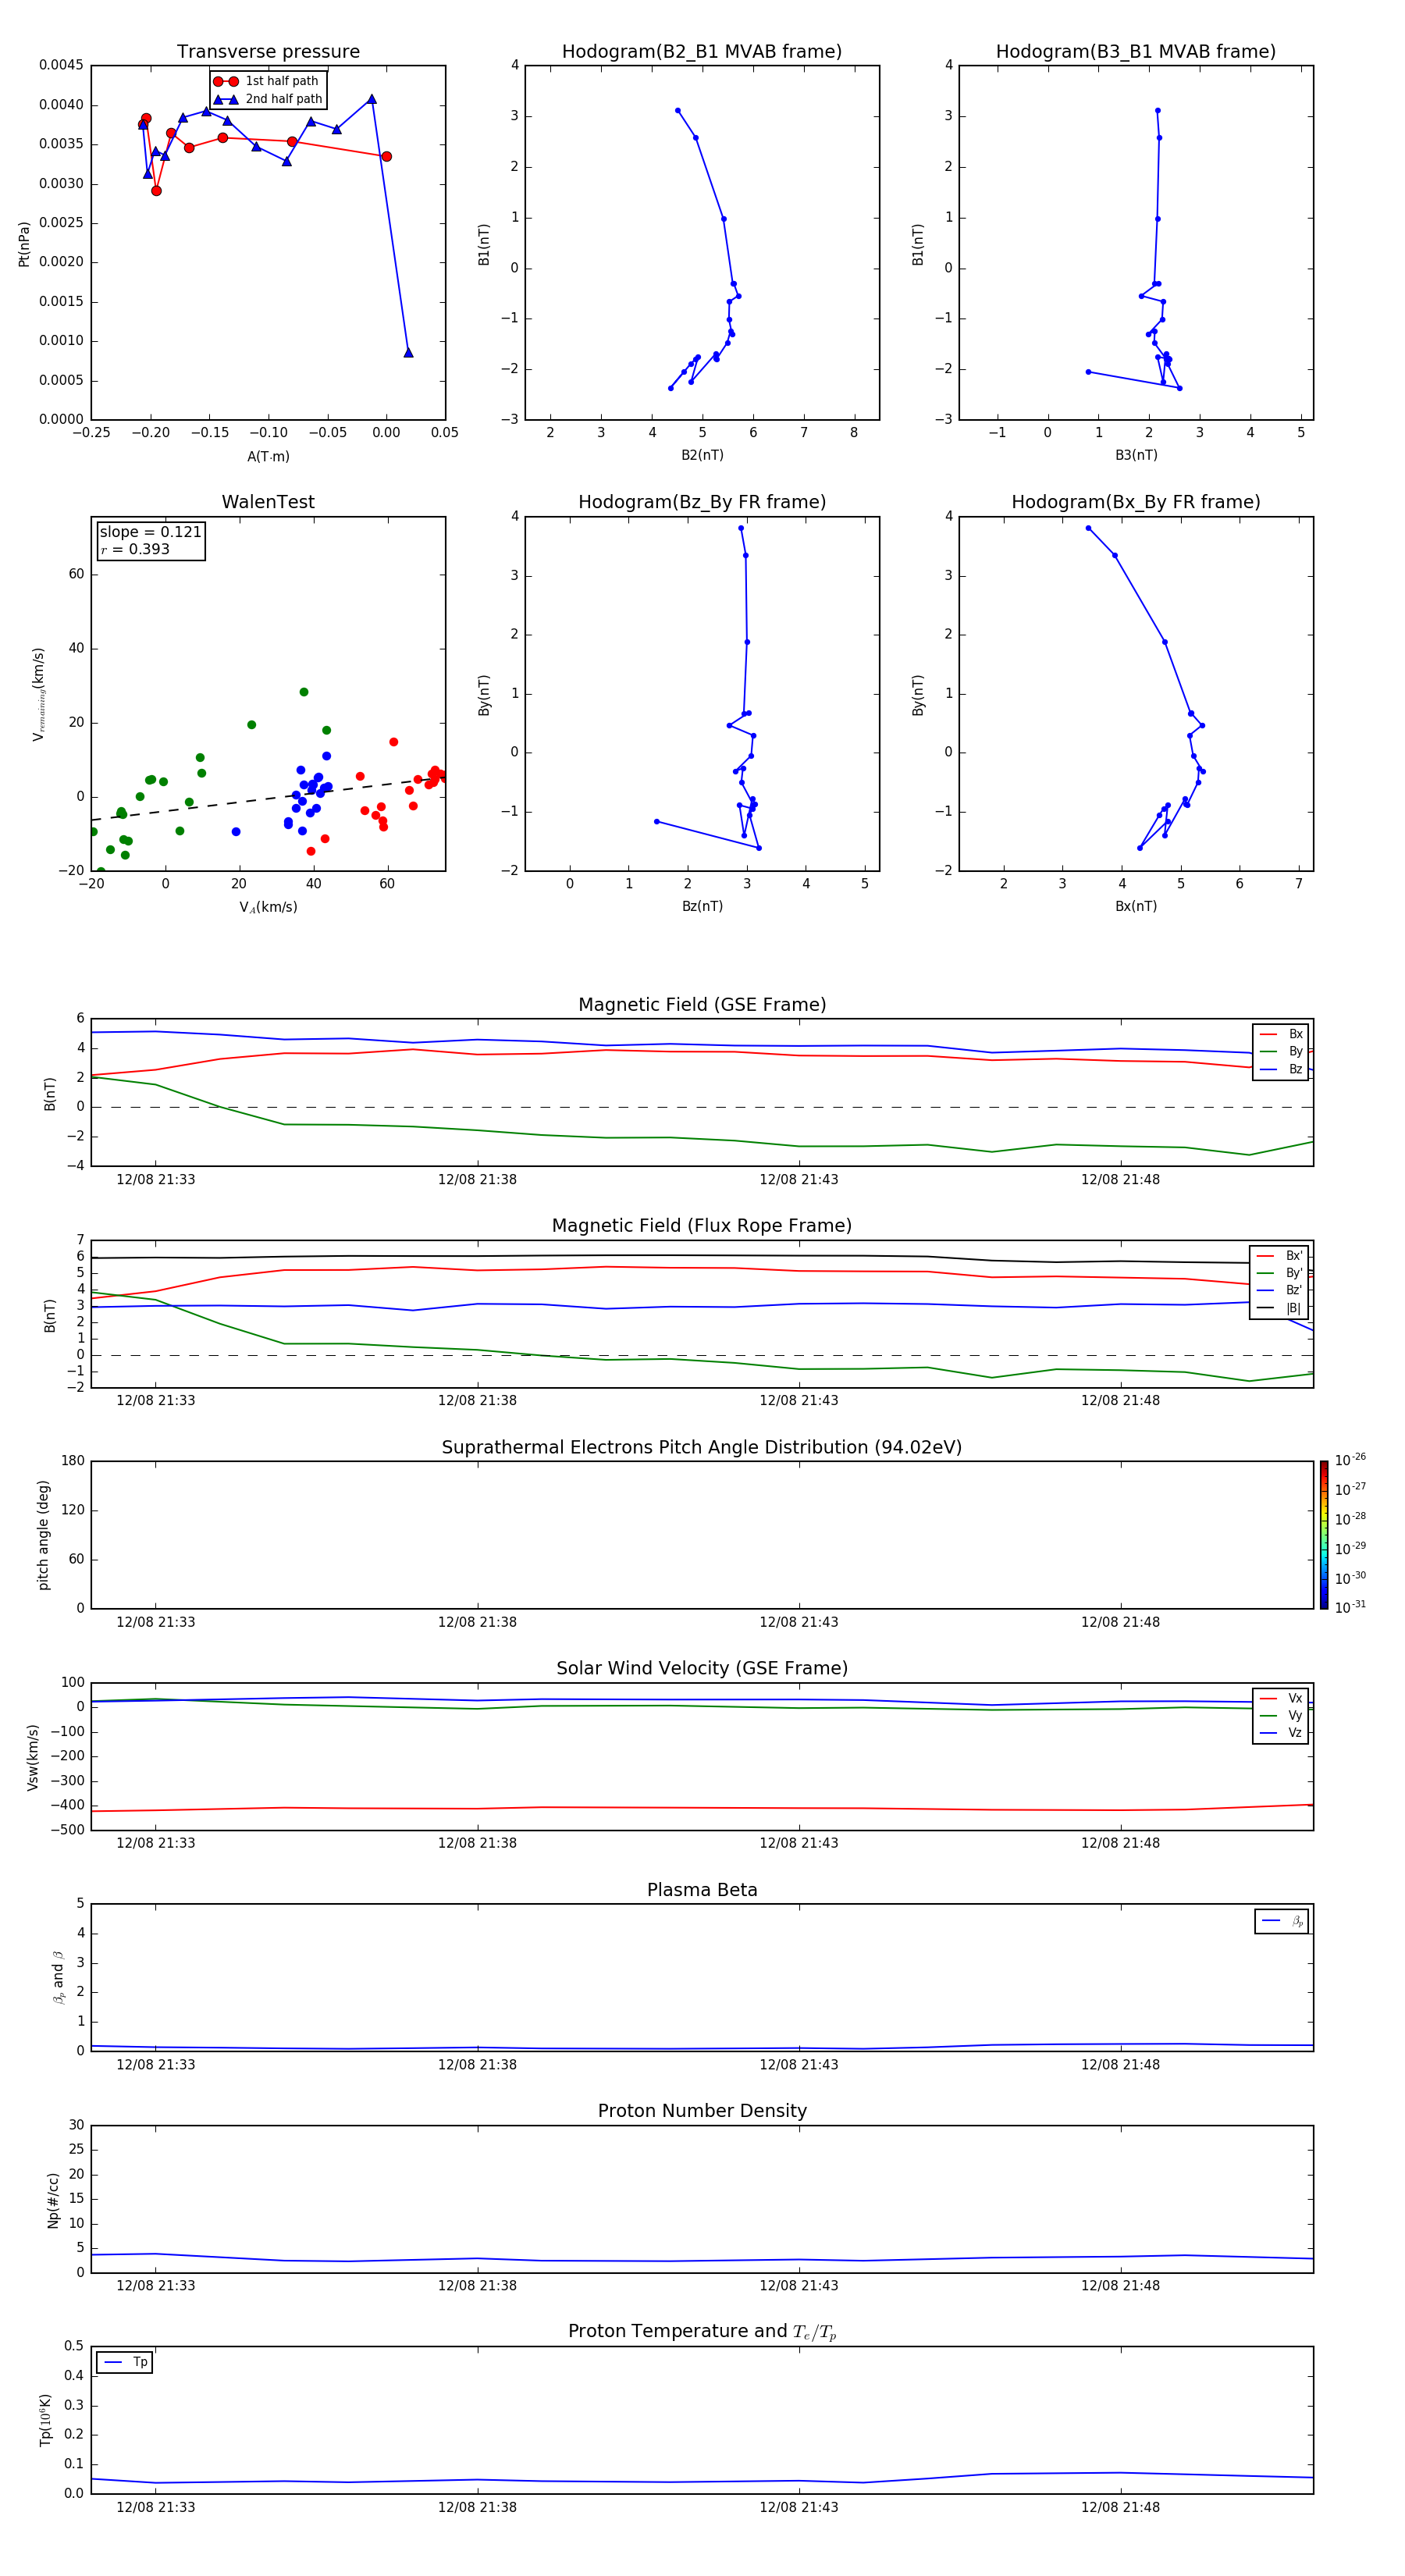Click 'slope = 0.121' annotation
Viewport: 1405px width, 2576px height.
(150, 532)
